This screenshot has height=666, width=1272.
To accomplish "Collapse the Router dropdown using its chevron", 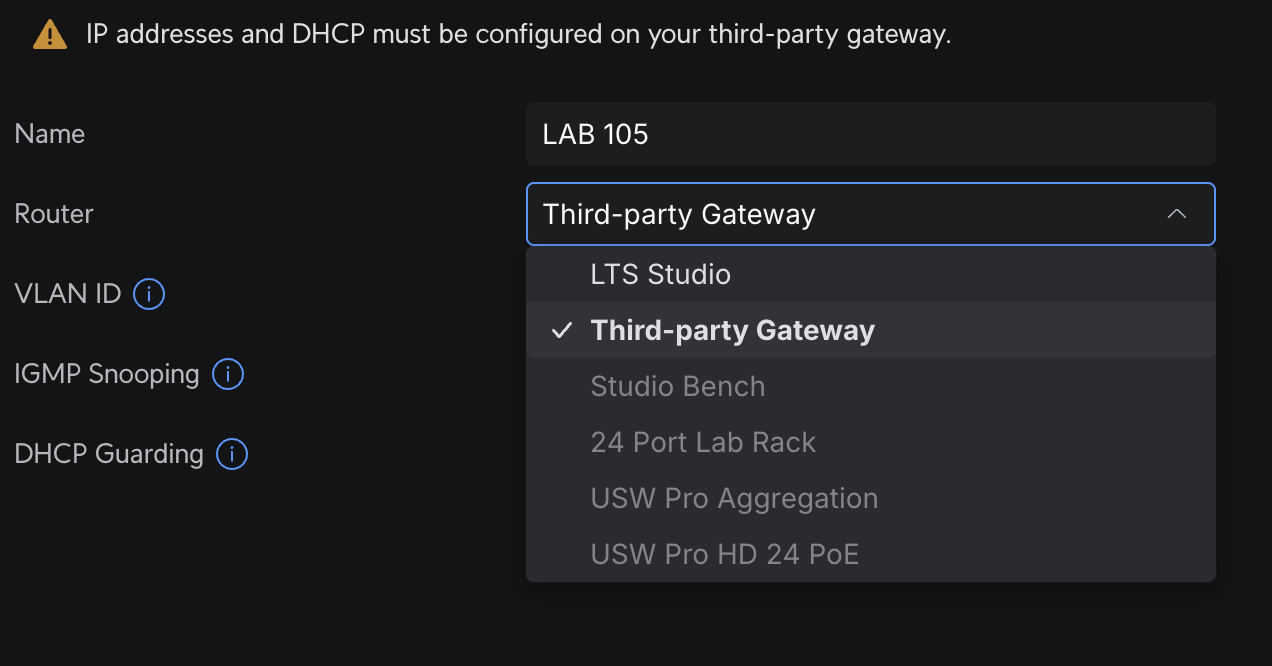I will [1177, 214].
